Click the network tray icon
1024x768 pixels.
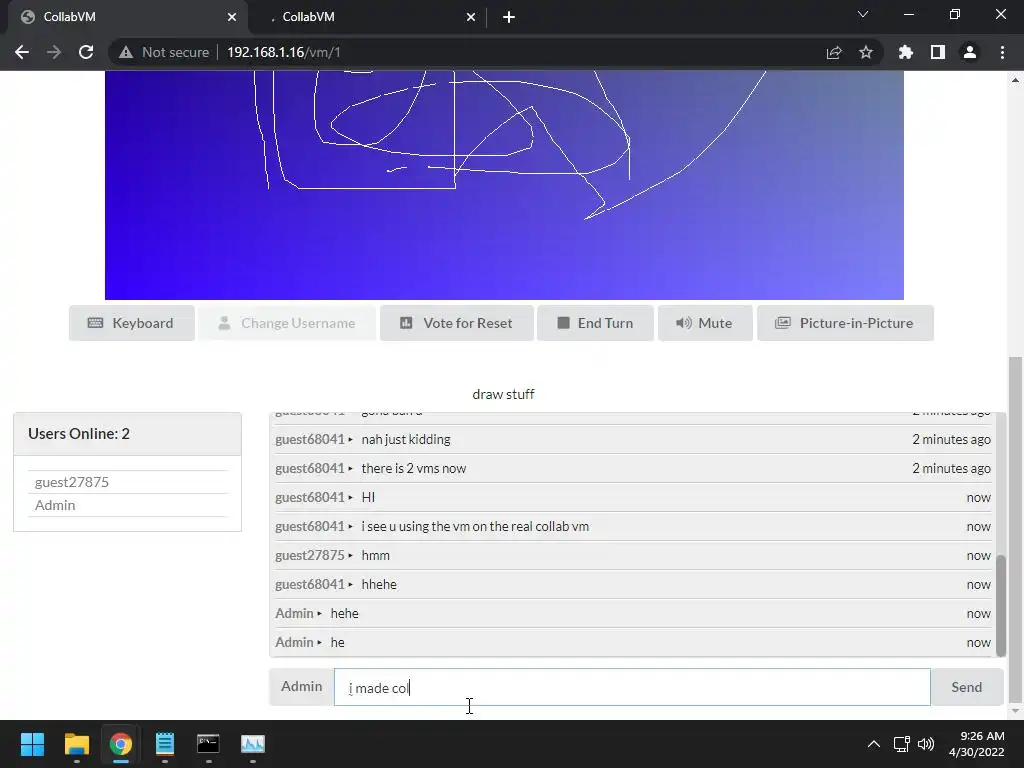pyautogui.click(x=902, y=744)
